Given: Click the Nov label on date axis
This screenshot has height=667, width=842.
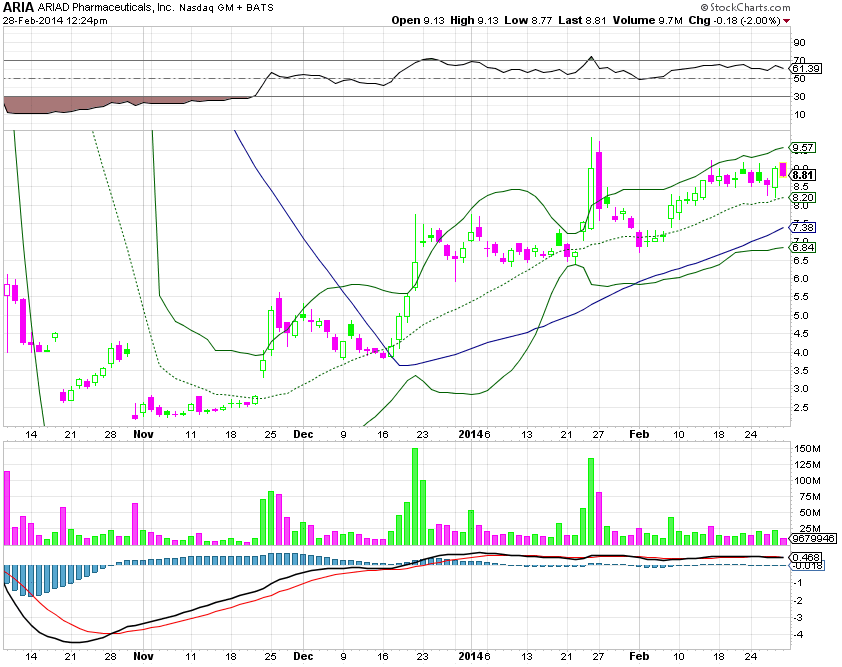Looking at the screenshot, I should point(143,436).
